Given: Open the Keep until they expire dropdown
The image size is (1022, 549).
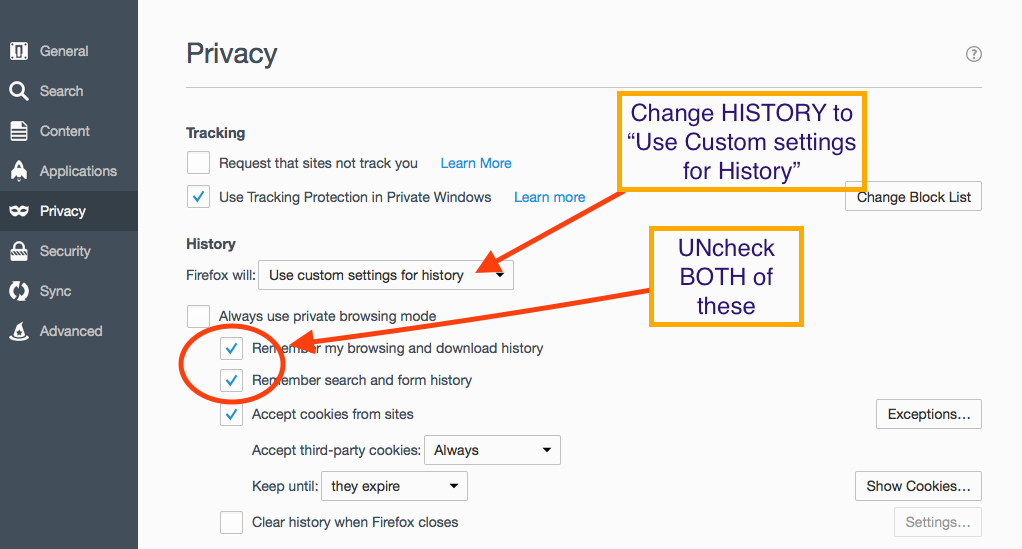Looking at the screenshot, I should tap(394, 486).
